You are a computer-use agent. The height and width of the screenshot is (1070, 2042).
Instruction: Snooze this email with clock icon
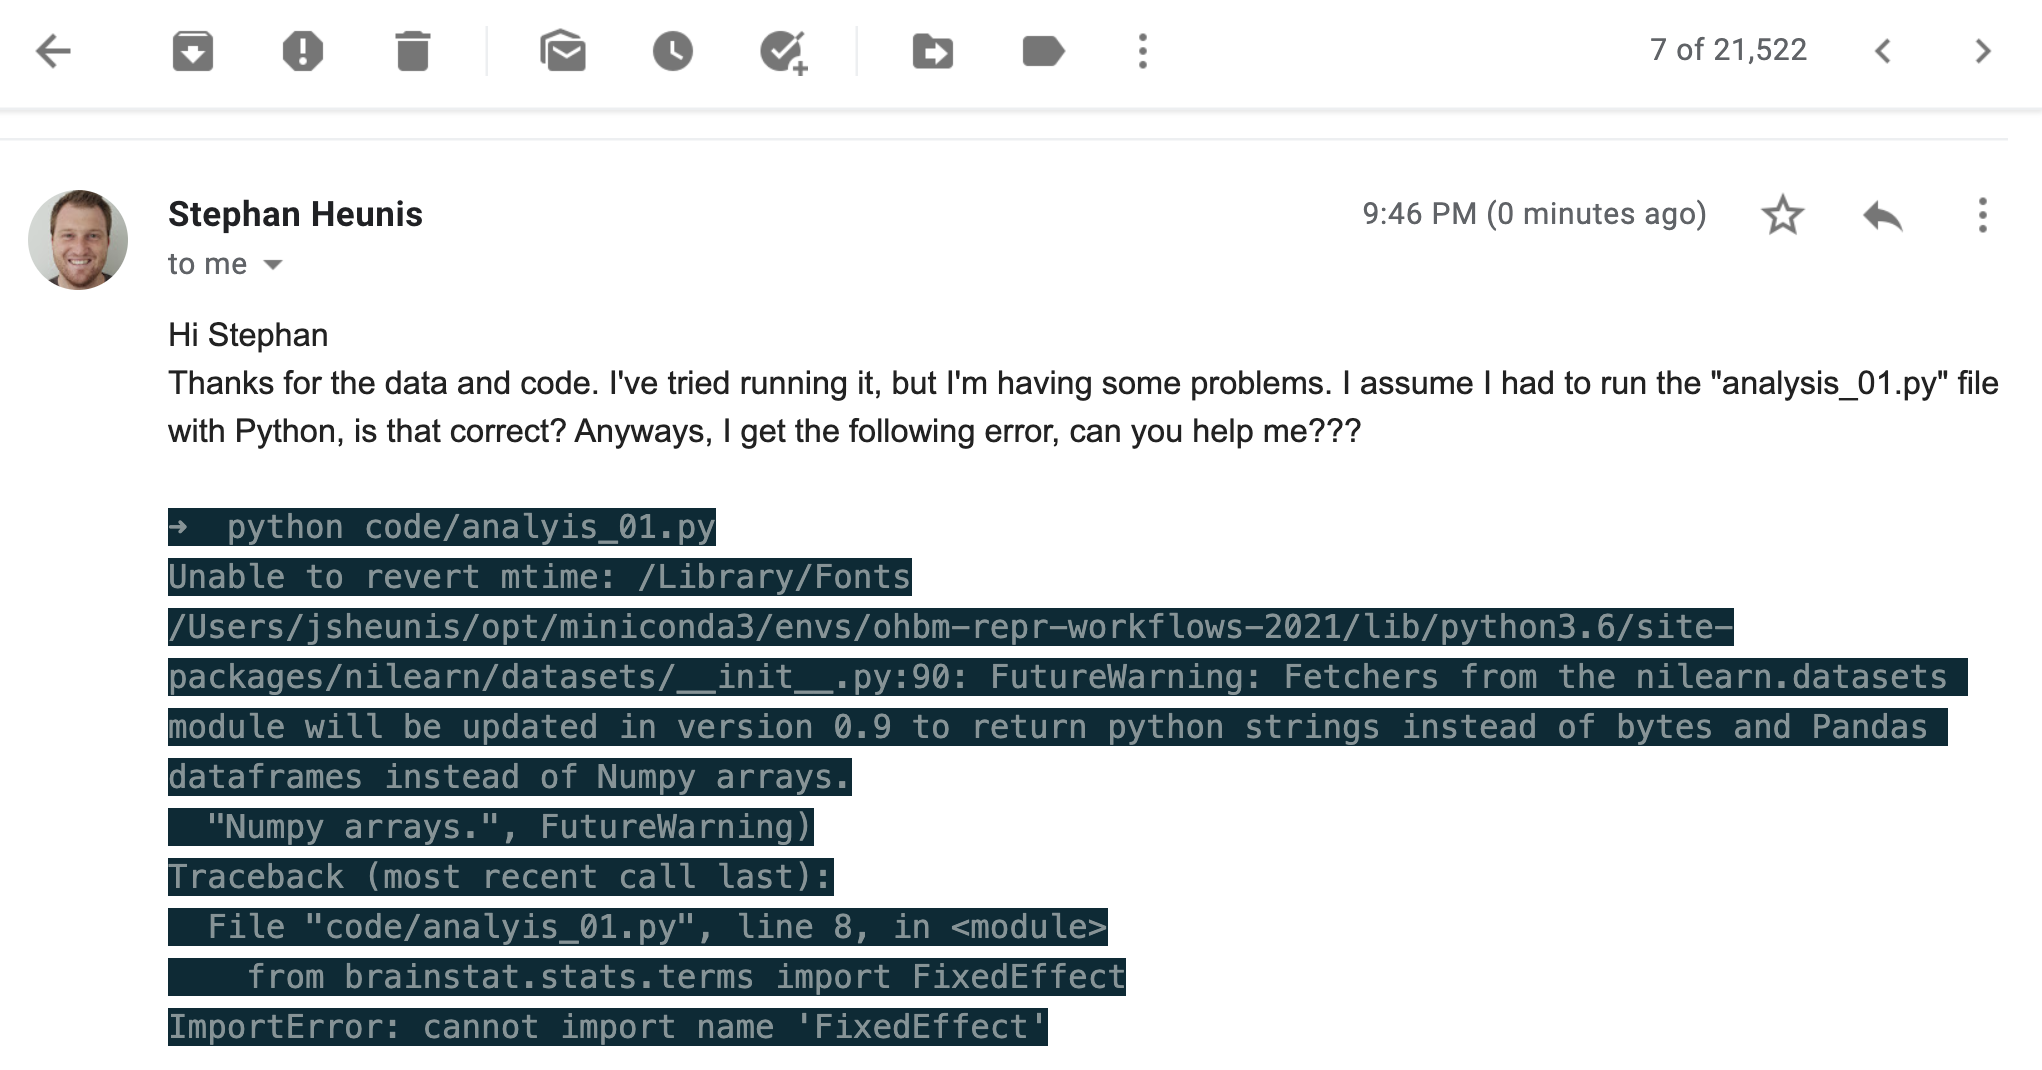coord(672,51)
